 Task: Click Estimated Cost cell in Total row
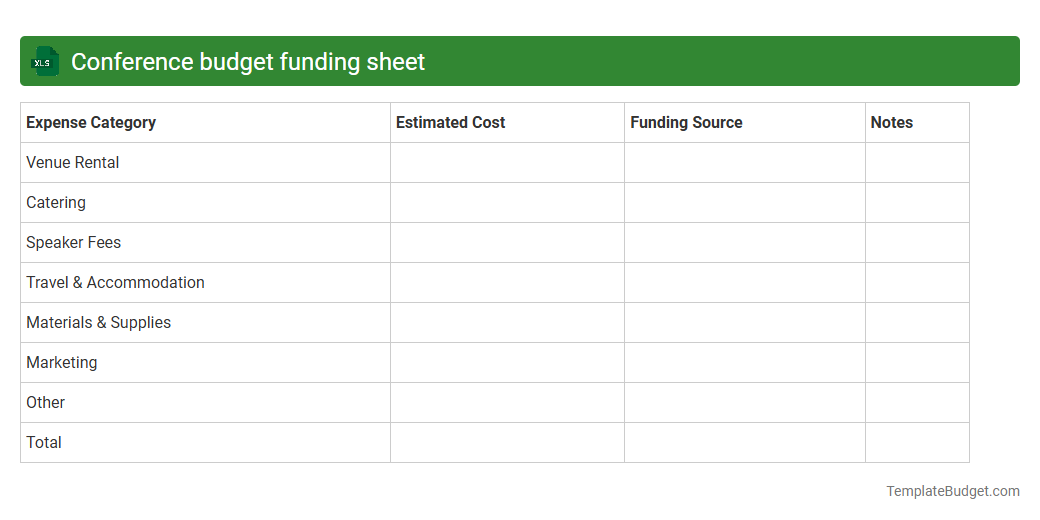coord(507,442)
